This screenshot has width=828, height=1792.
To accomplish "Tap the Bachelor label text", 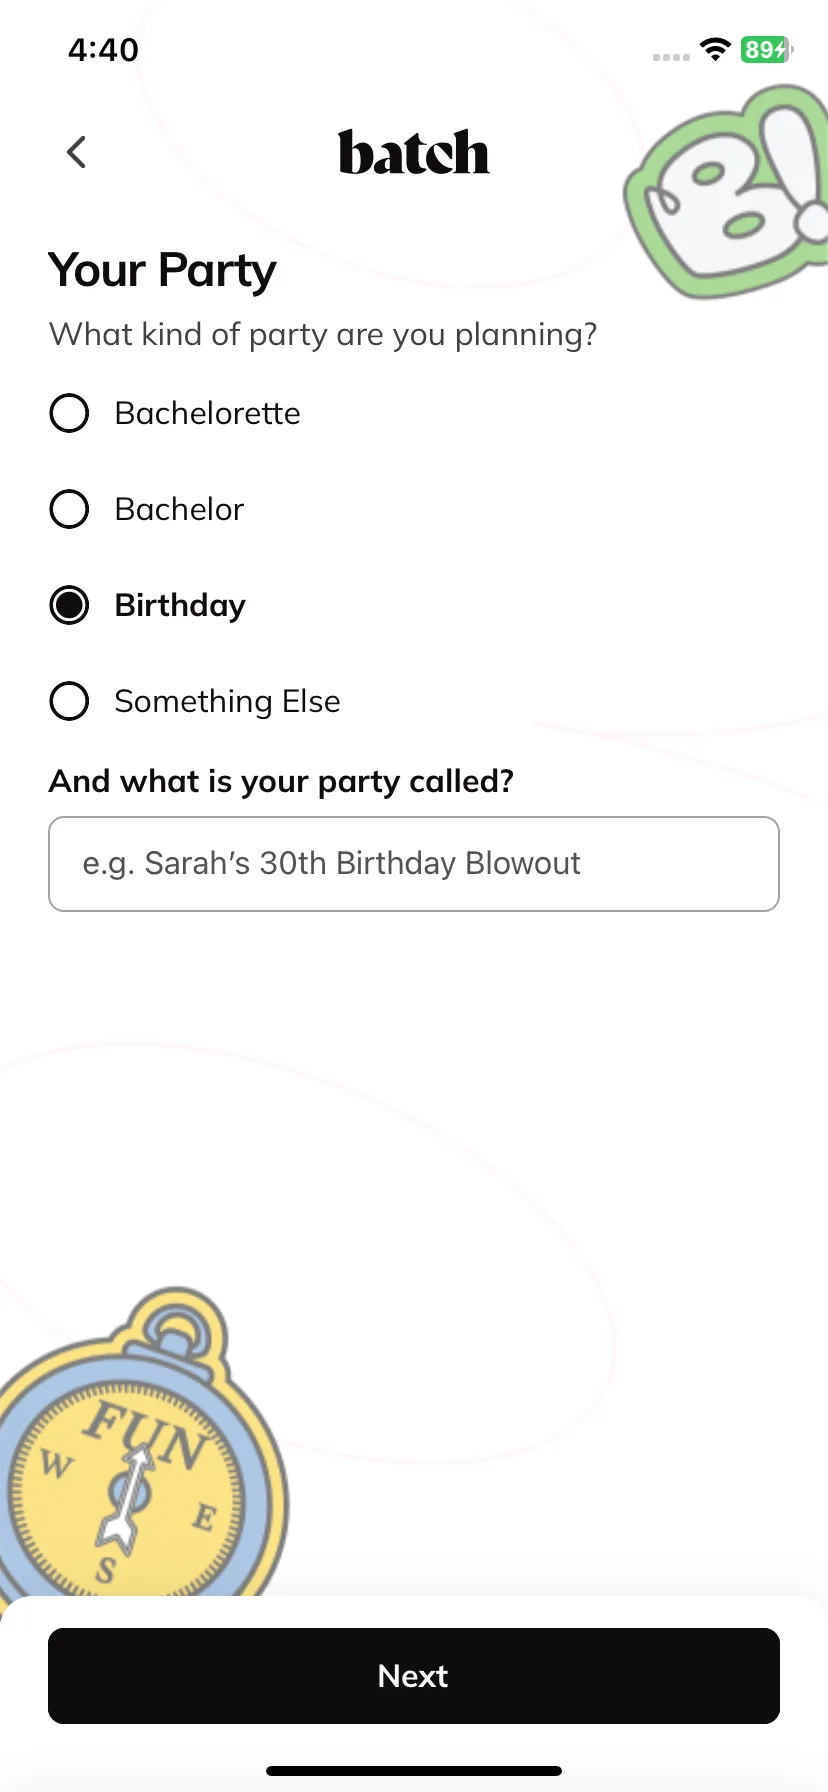I will point(179,509).
